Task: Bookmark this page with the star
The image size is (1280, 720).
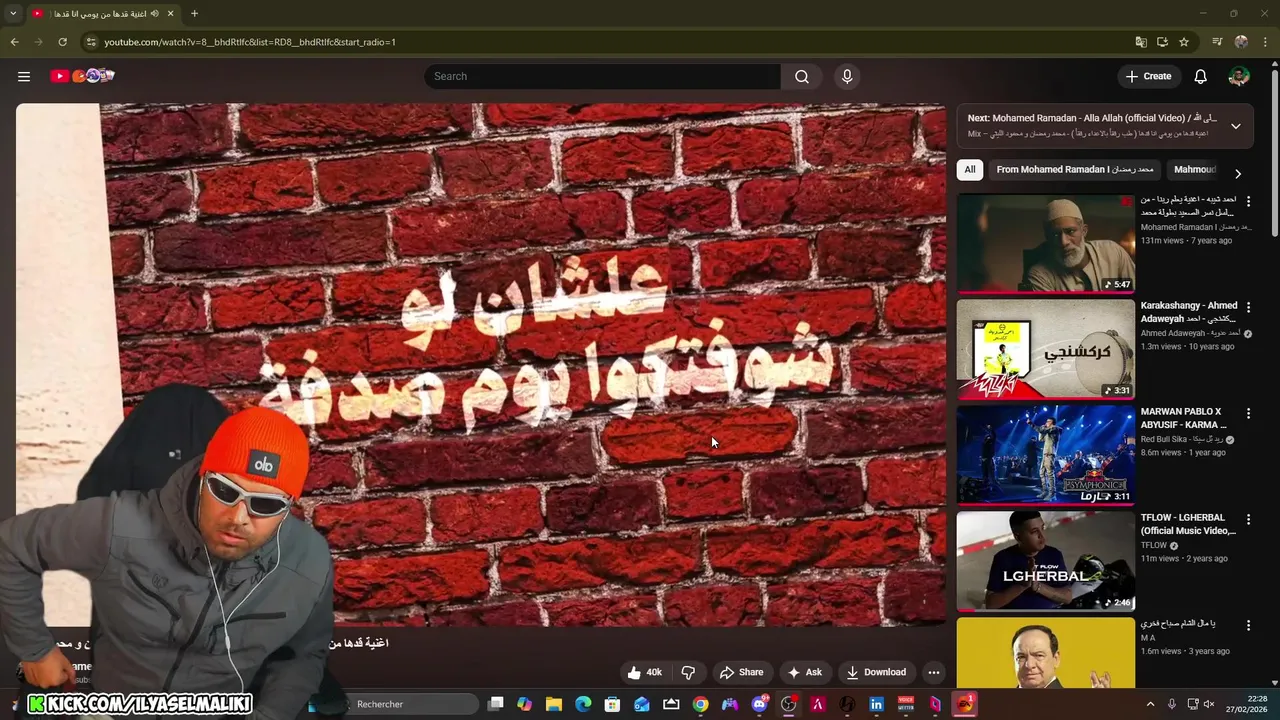Action: 1184,42
